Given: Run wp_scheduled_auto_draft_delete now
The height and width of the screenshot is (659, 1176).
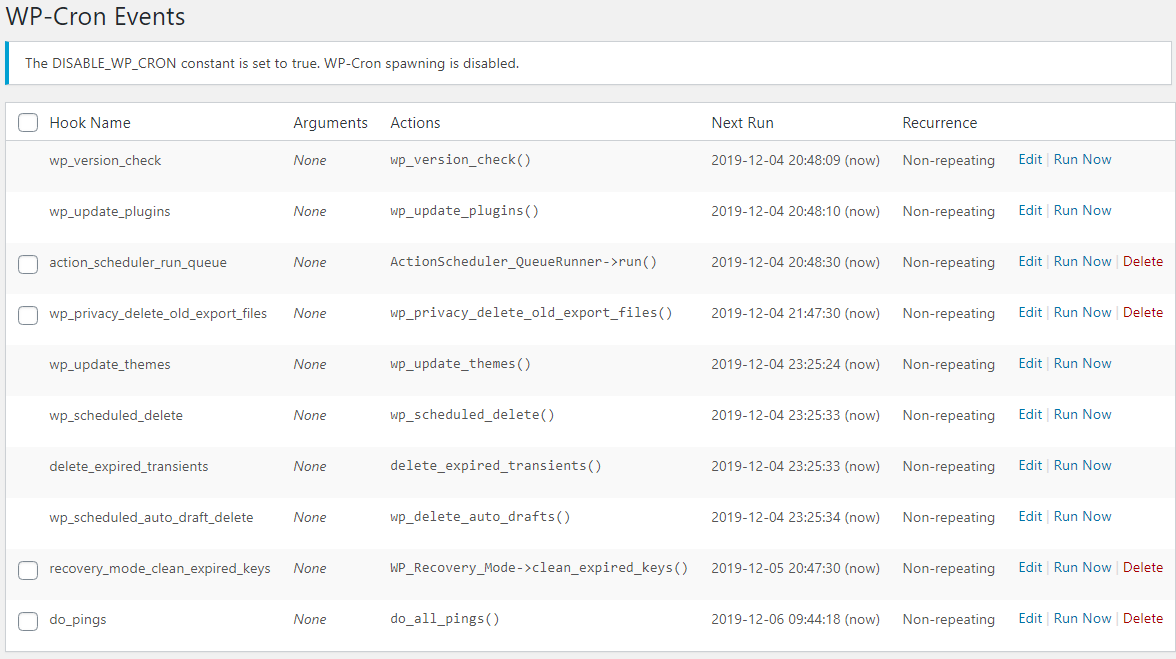Looking at the screenshot, I should pos(1082,517).
